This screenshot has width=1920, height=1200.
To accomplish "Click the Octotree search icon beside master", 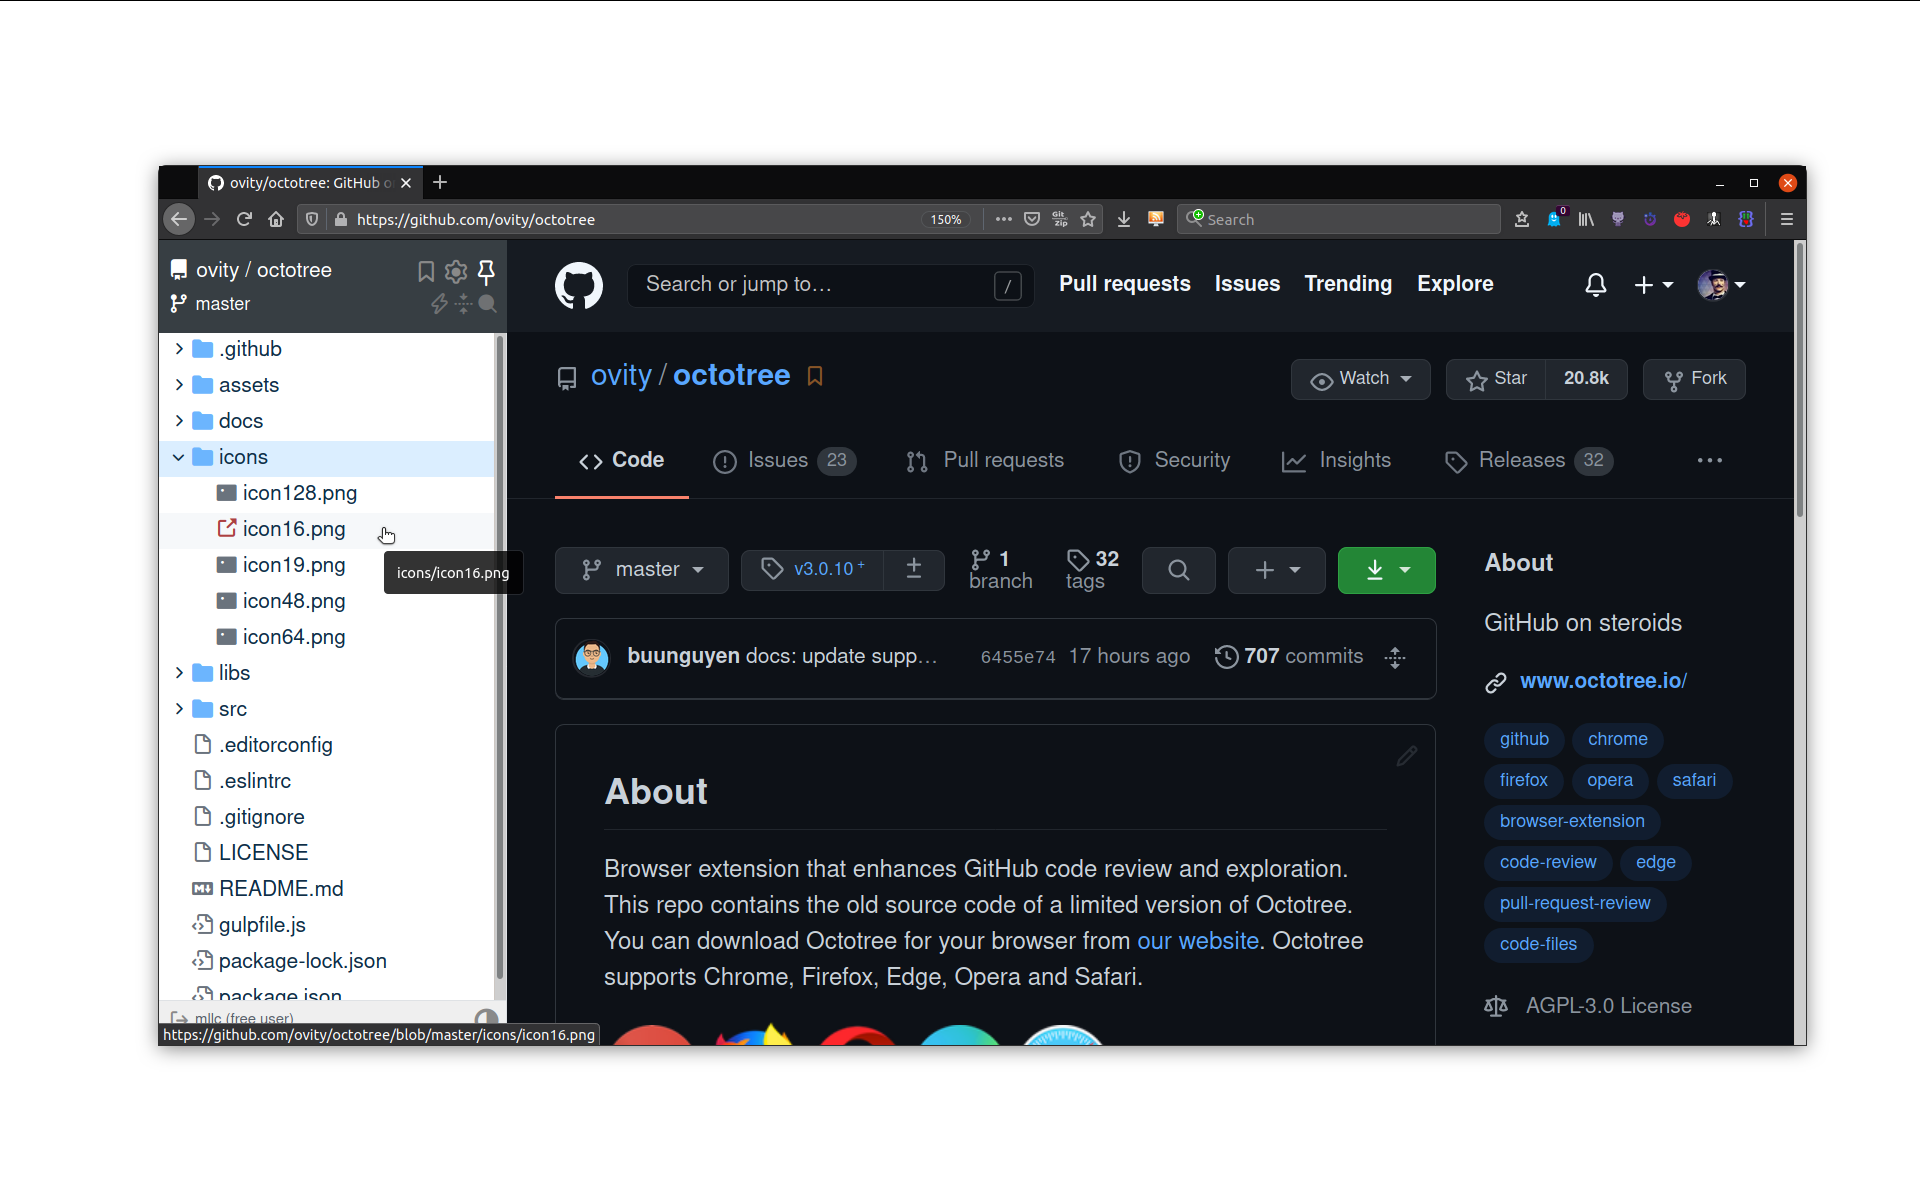I will tap(488, 304).
